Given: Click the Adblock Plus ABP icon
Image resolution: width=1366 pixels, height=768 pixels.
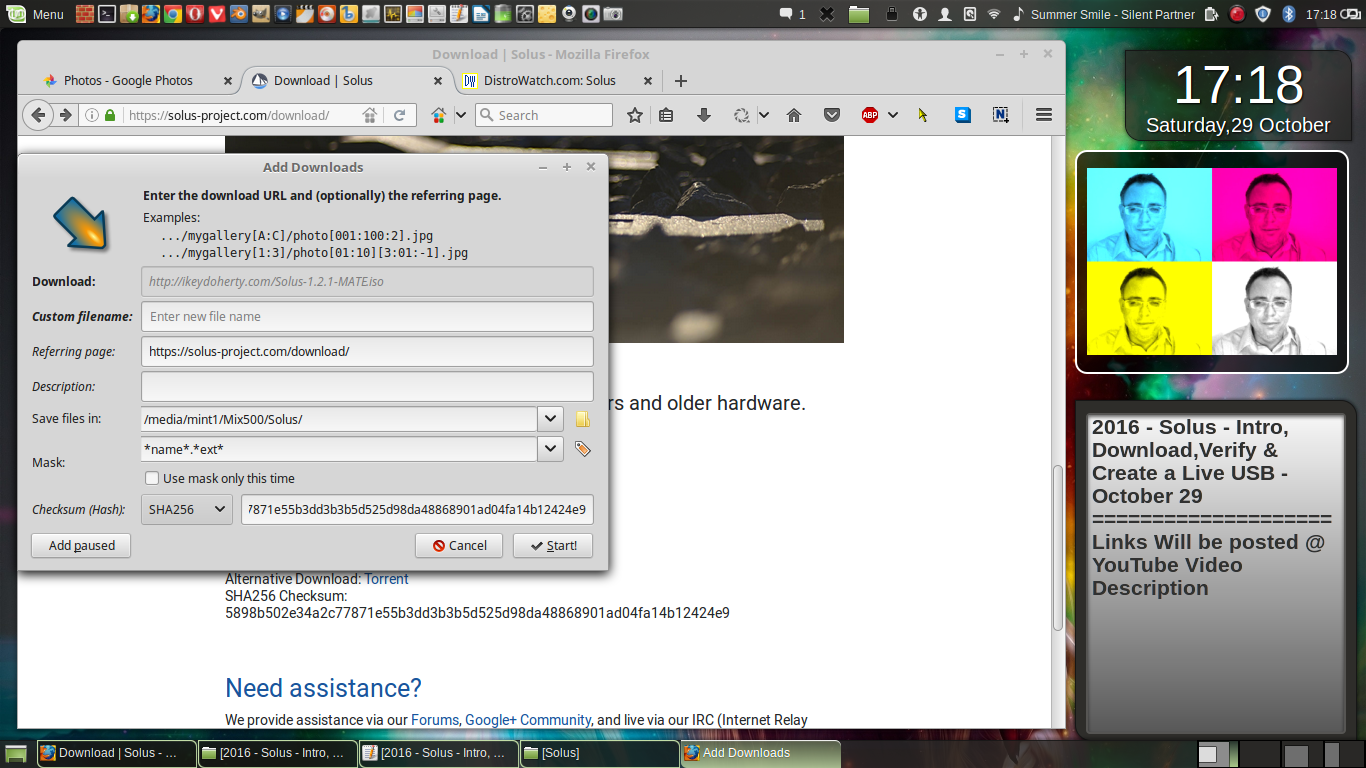Looking at the screenshot, I should 870,115.
